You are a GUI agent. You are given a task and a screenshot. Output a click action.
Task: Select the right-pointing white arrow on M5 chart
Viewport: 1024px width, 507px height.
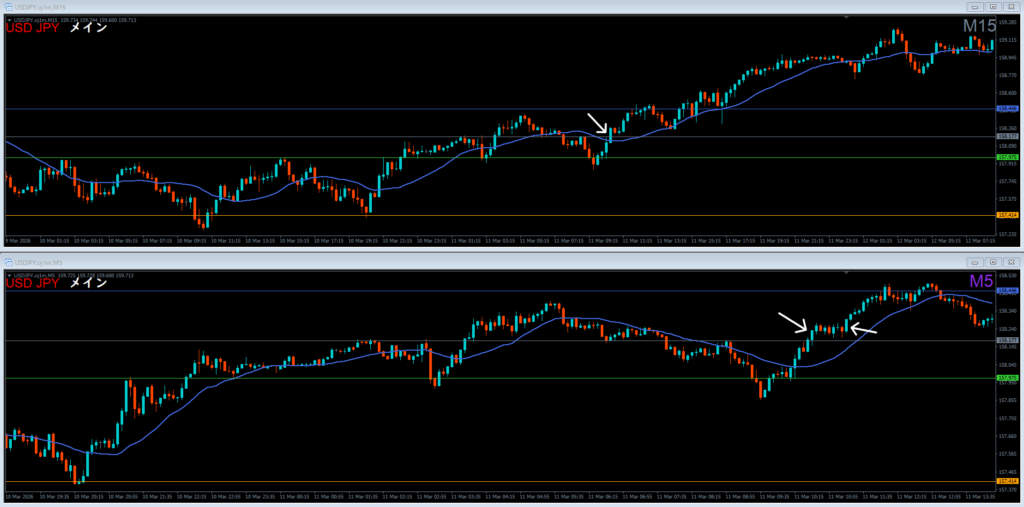click(x=792, y=322)
